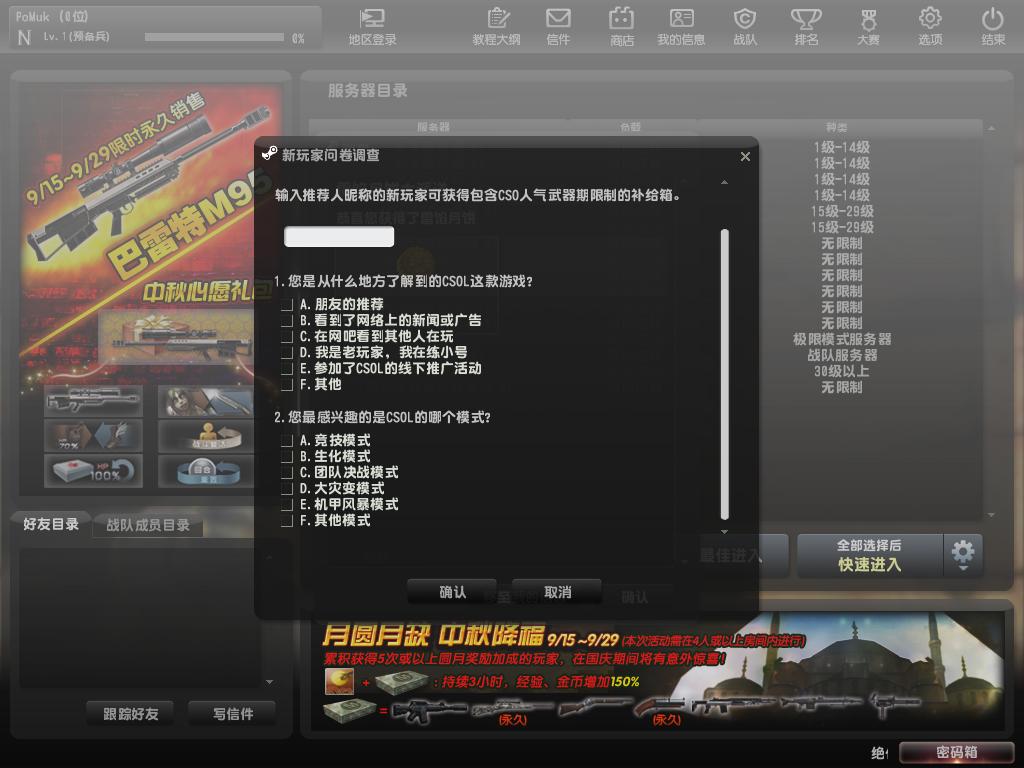Sort by the 种类 column header
Image resolution: width=1024 pixels, height=768 pixels.
pos(837,127)
